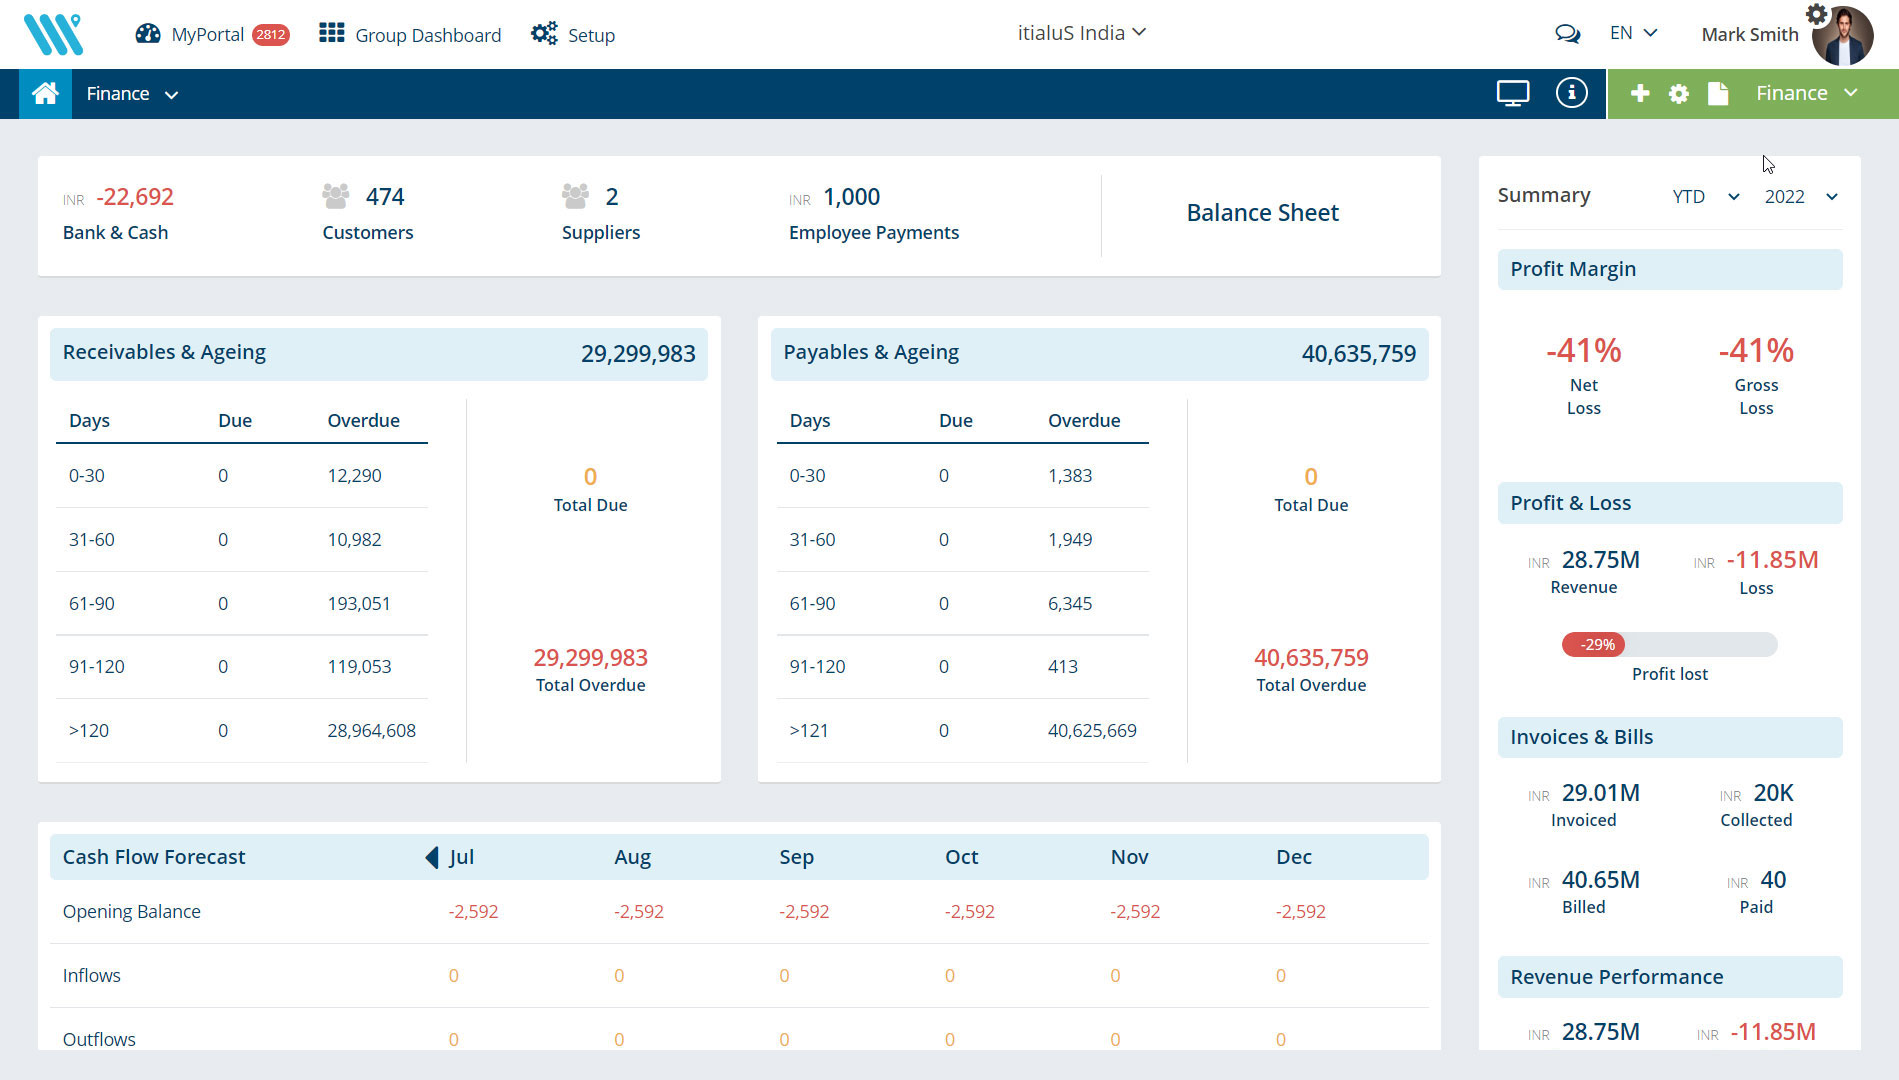This screenshot has height=1080, width=1899.
Task: Go to previous months in Cash Flow Forecast
Action: pos(432,857)
